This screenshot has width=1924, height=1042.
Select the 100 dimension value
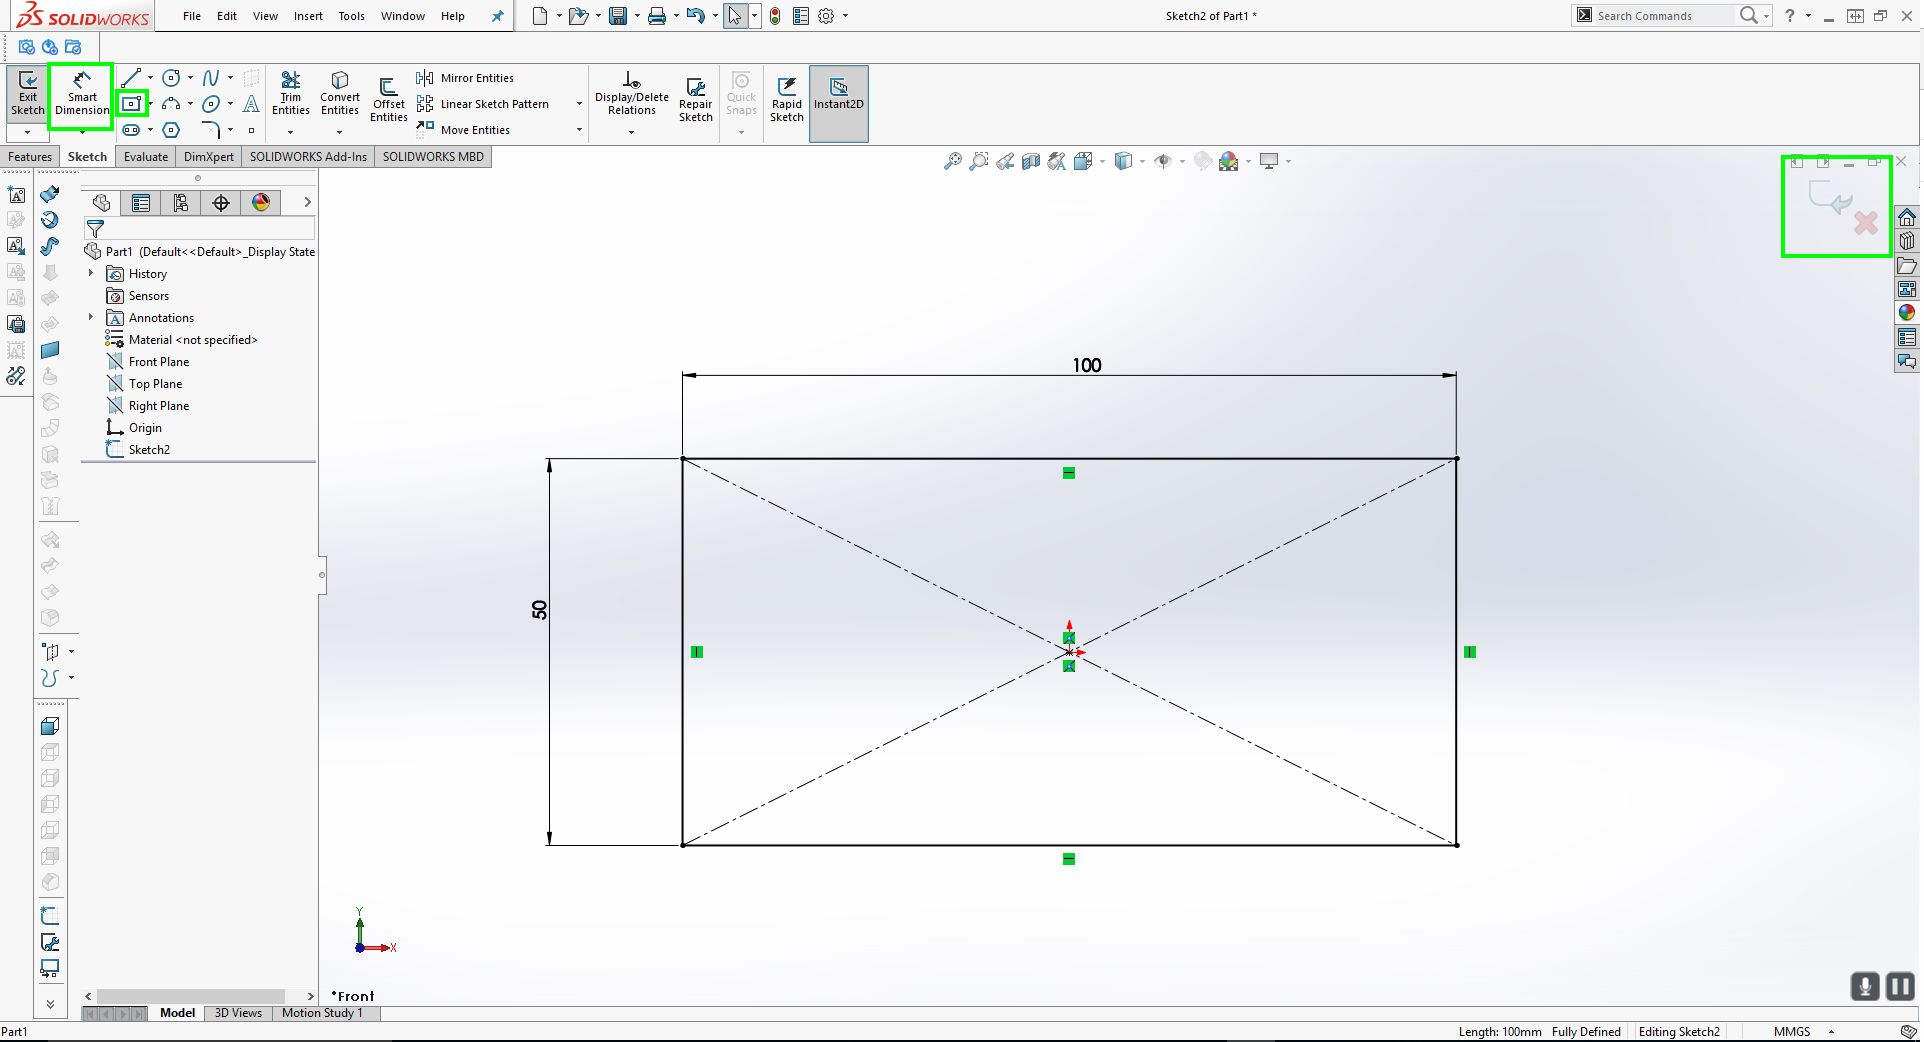click(x=1087, y=365)
